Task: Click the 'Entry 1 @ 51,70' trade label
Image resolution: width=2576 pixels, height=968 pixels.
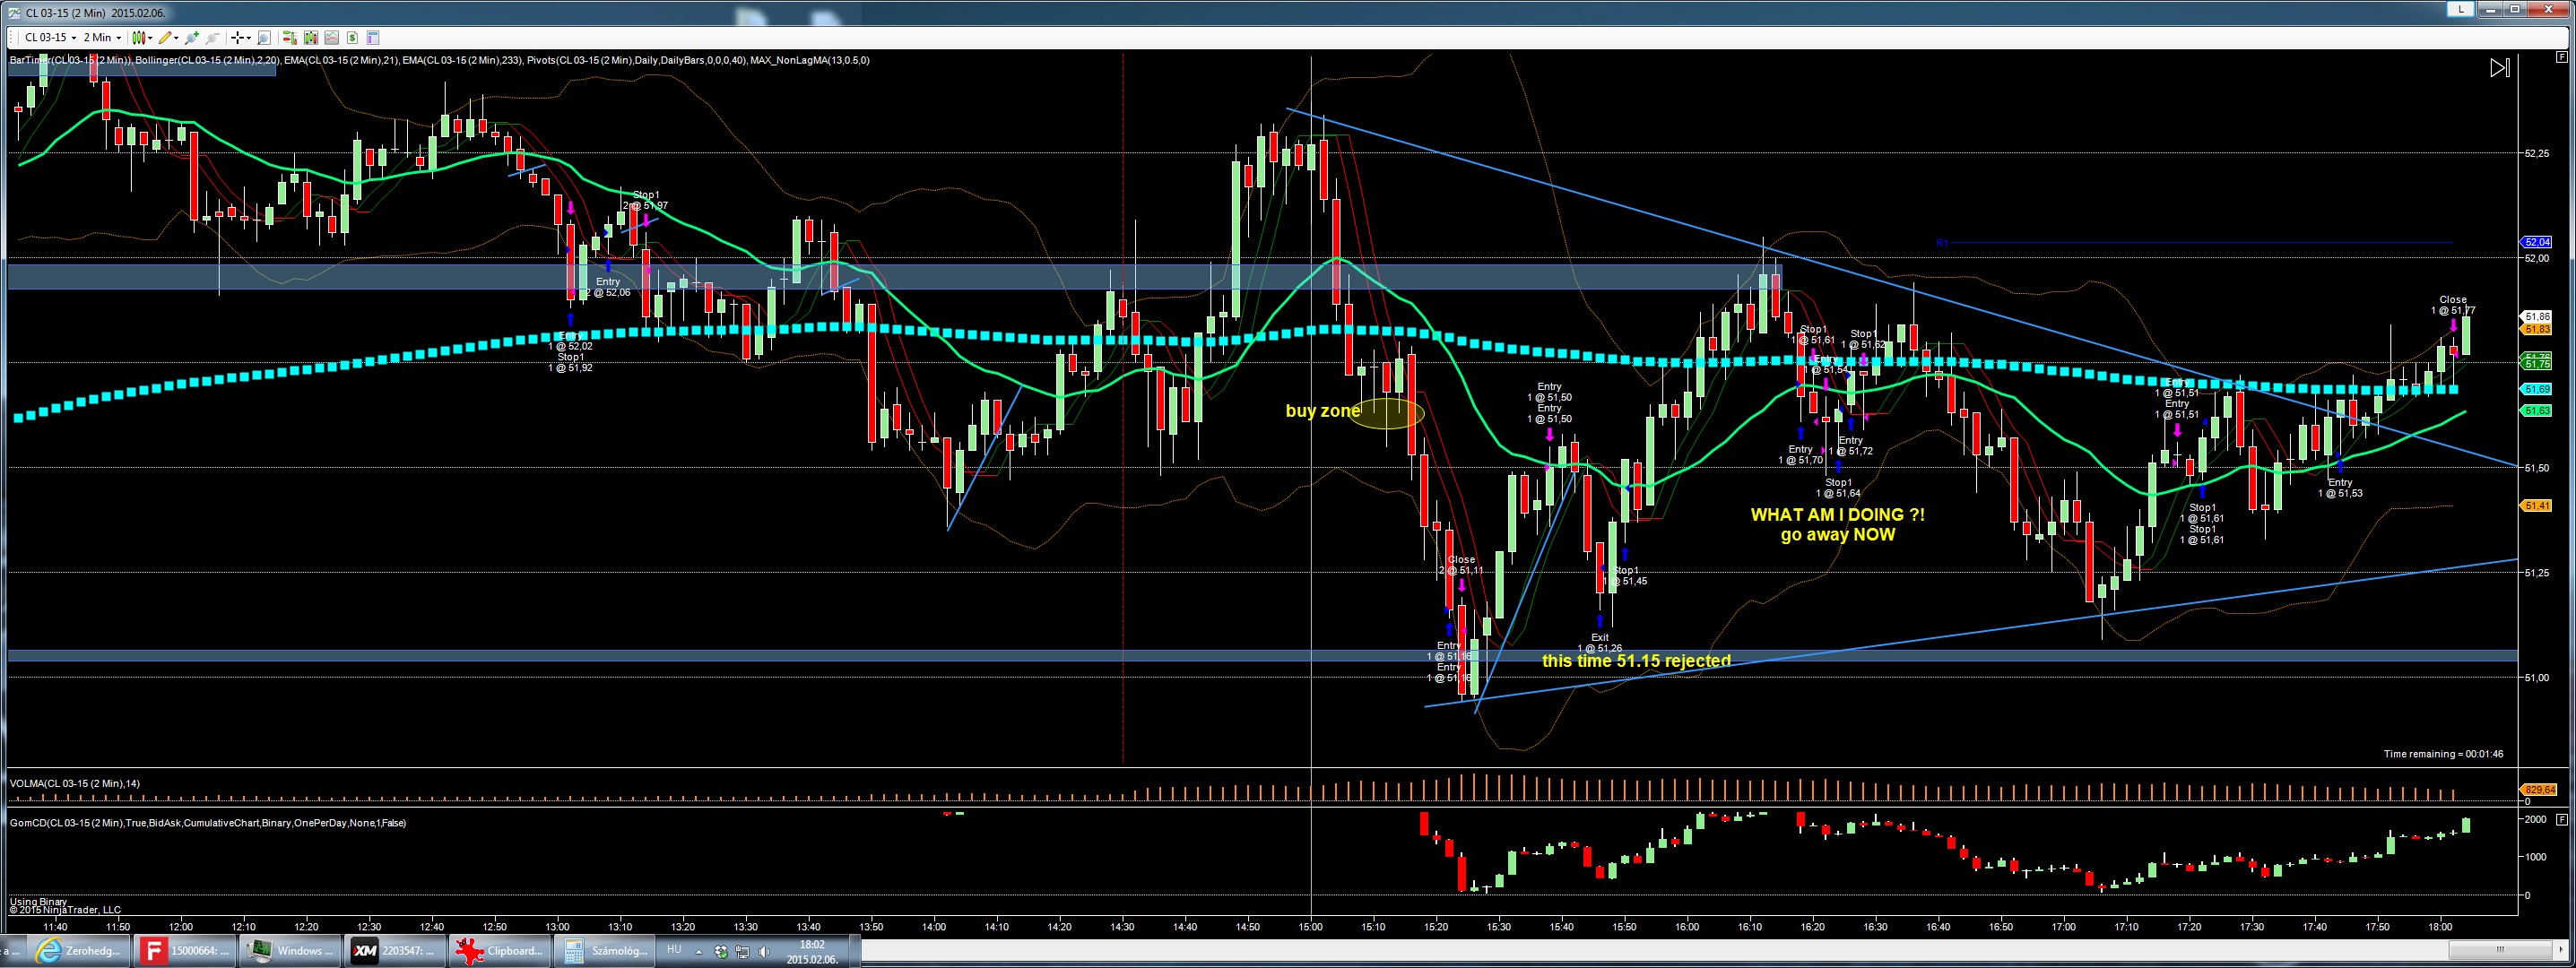Action: point(1800,455)
